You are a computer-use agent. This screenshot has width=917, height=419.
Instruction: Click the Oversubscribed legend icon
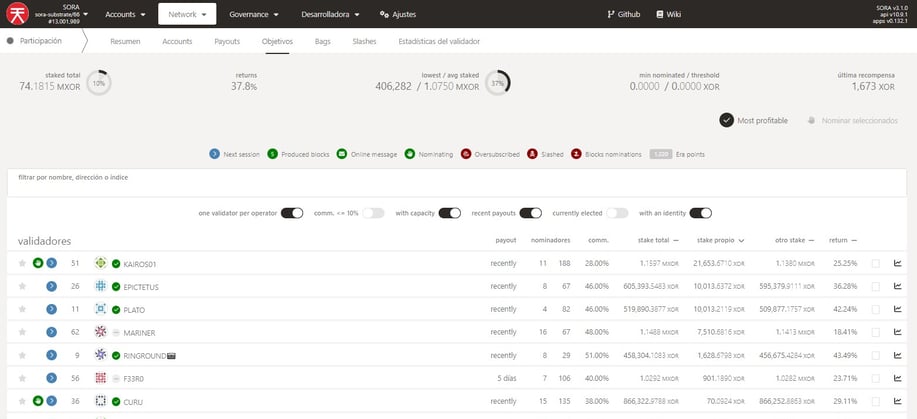point(466,154)
